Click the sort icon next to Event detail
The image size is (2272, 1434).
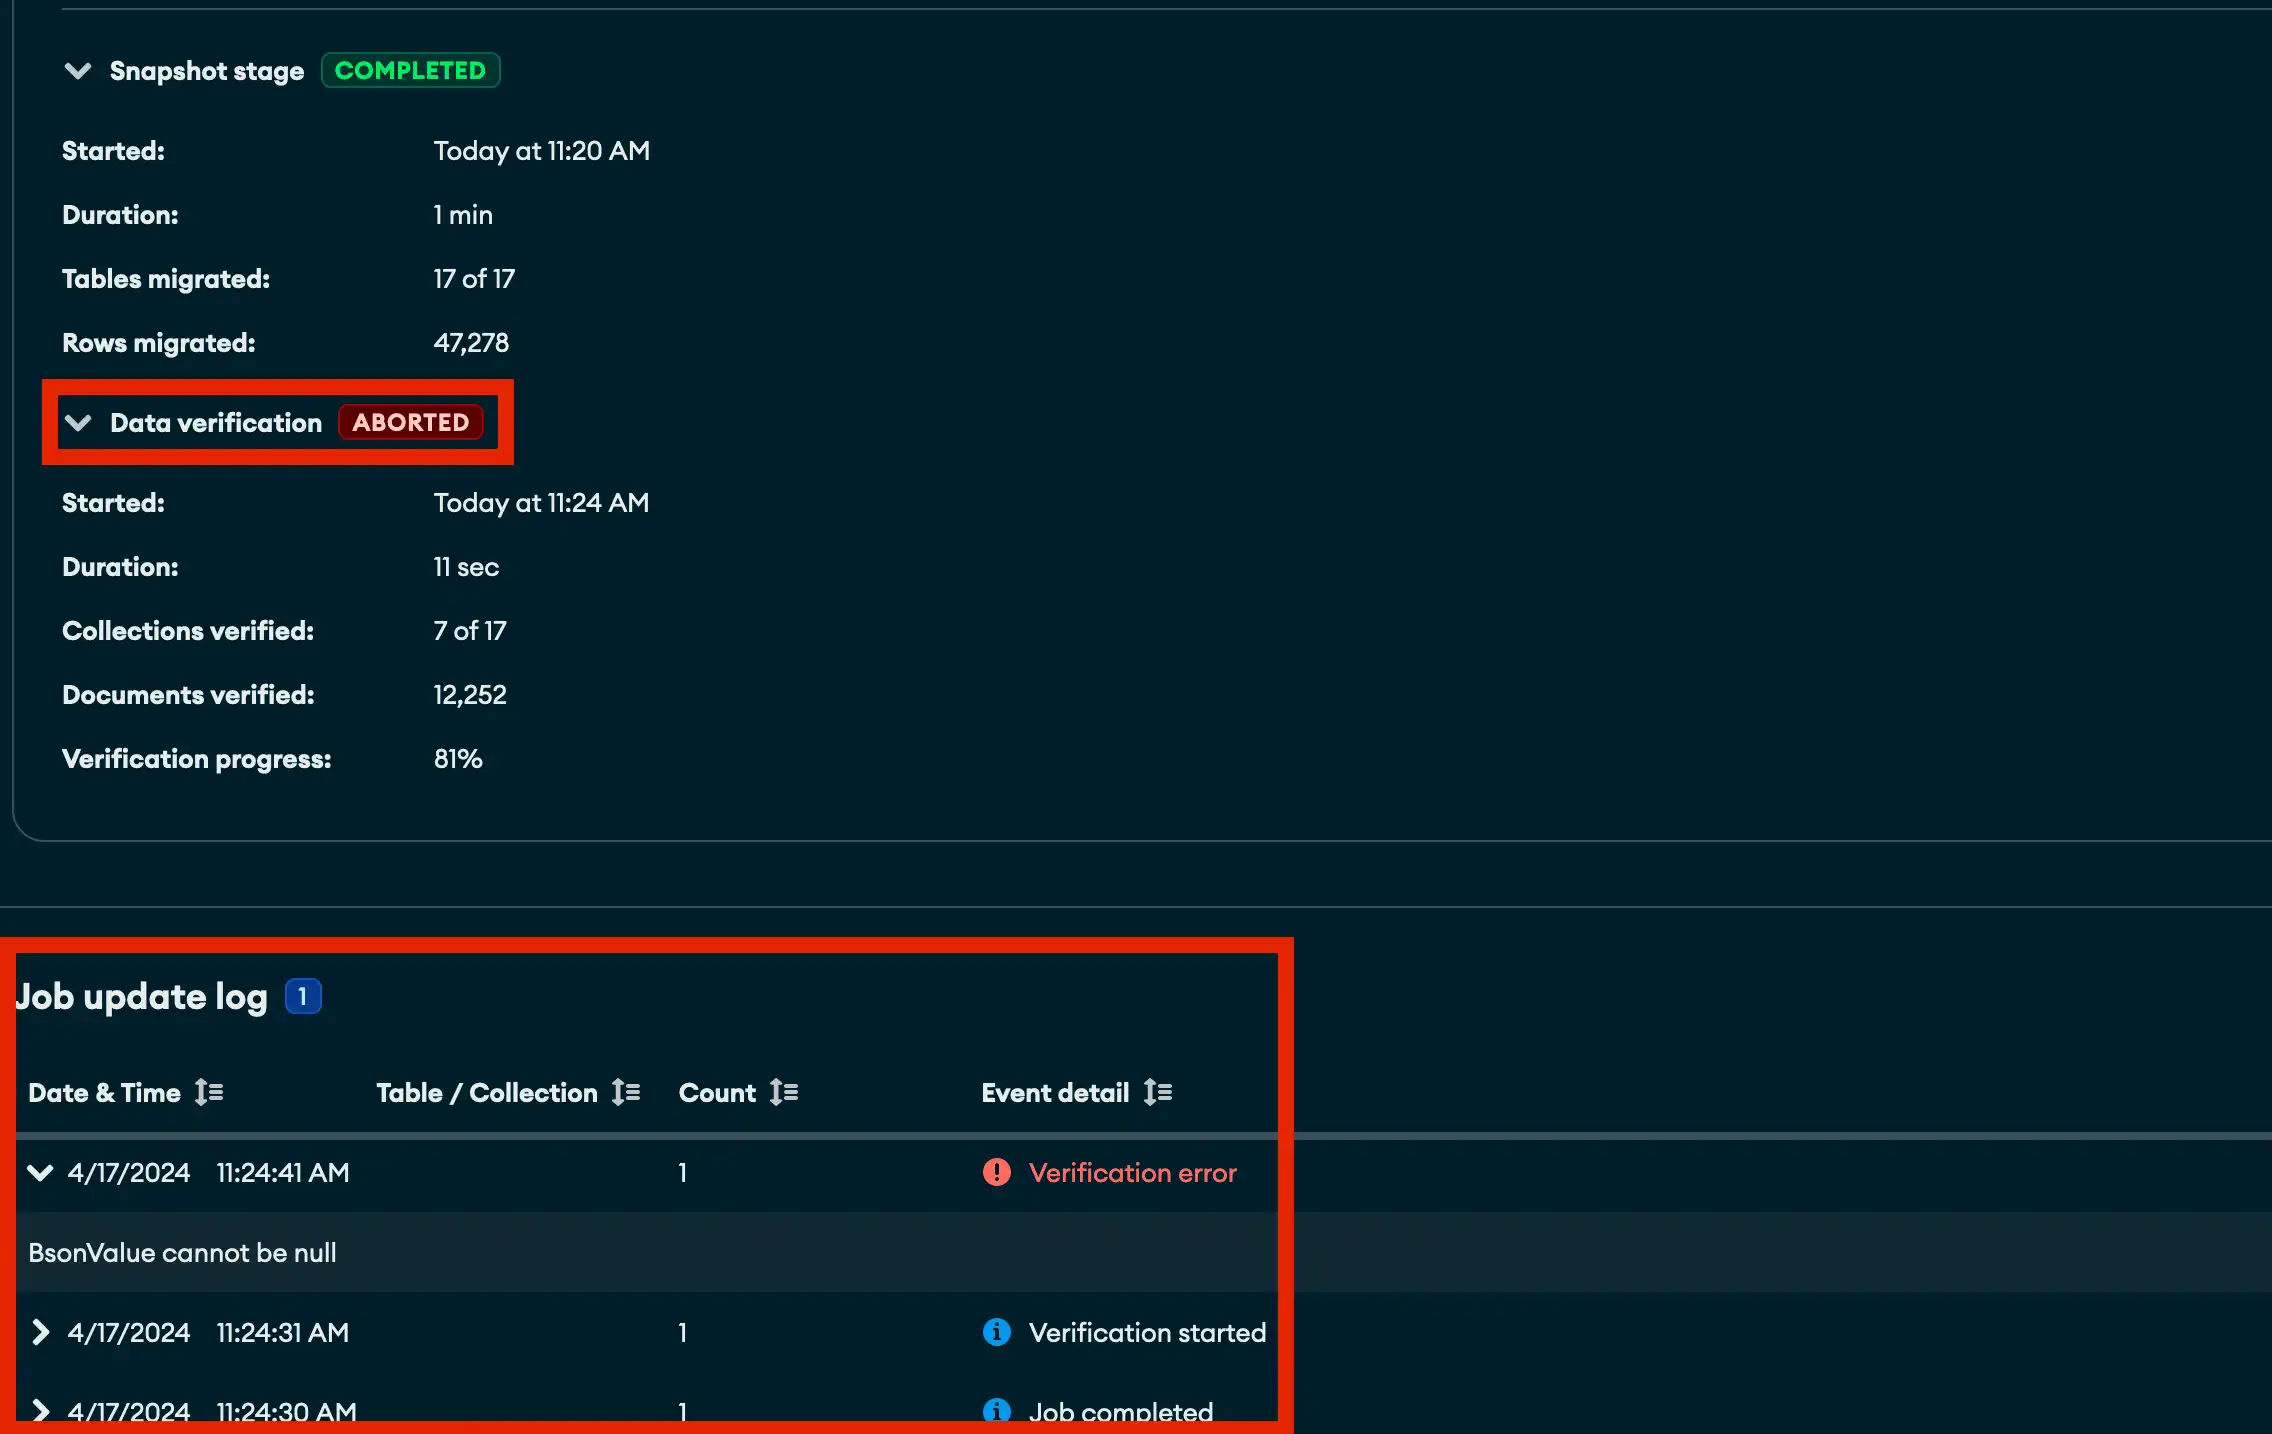click(1158, 1092)
